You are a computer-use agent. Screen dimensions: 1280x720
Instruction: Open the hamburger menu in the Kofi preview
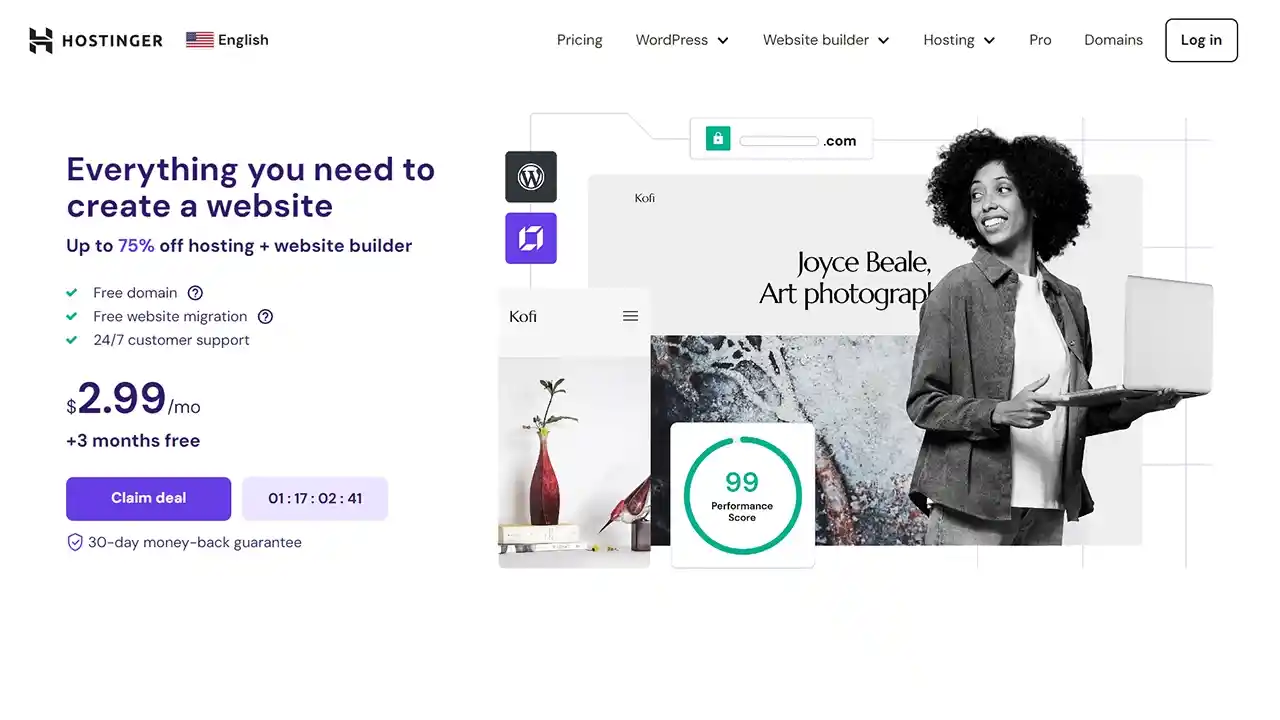(630, 316)
